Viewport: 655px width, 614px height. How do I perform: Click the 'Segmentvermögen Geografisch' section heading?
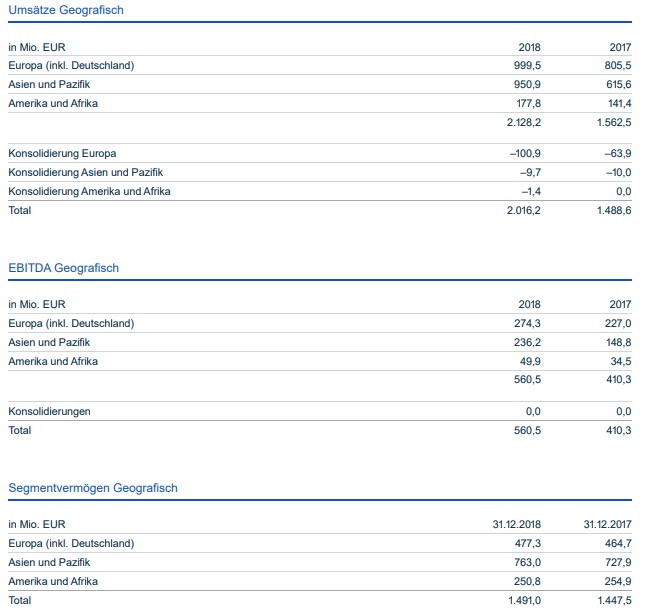click(x=92, y=488)
